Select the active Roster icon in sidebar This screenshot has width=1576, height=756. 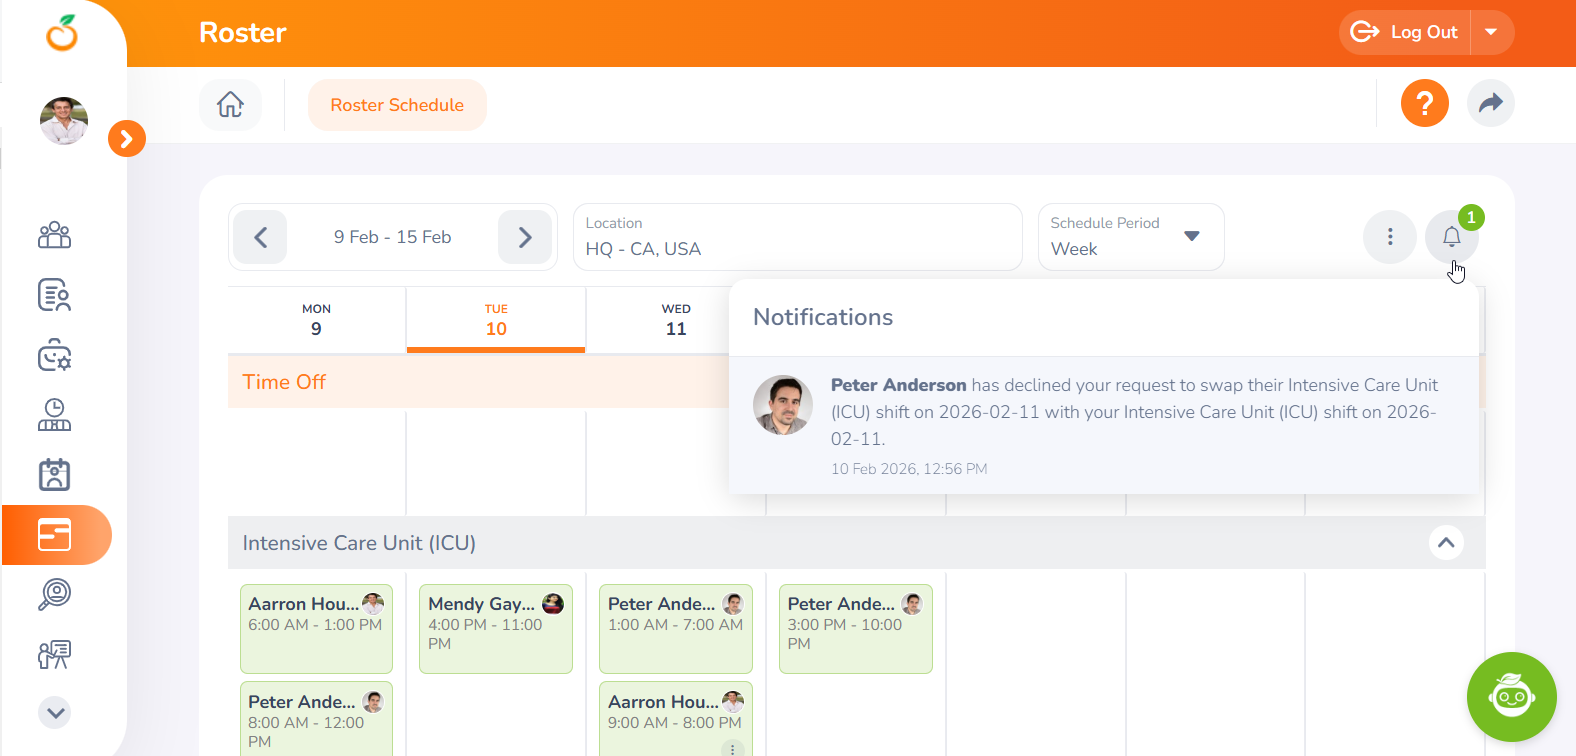click(x=55, y=535)
